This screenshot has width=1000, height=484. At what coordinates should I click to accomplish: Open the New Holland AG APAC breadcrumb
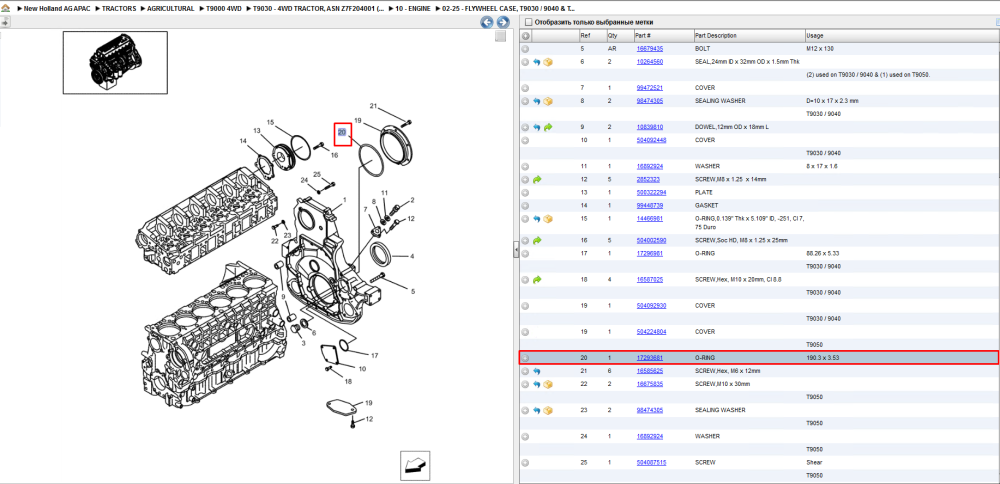58,9
